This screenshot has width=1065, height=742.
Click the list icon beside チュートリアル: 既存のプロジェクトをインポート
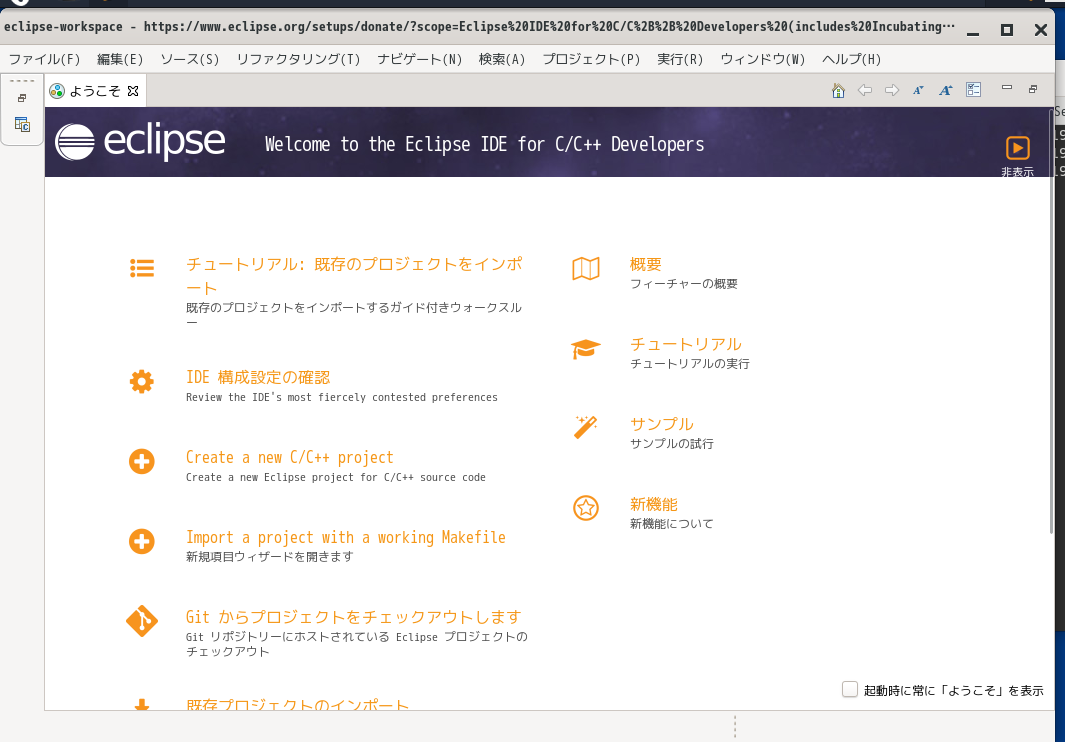(142, 268)
